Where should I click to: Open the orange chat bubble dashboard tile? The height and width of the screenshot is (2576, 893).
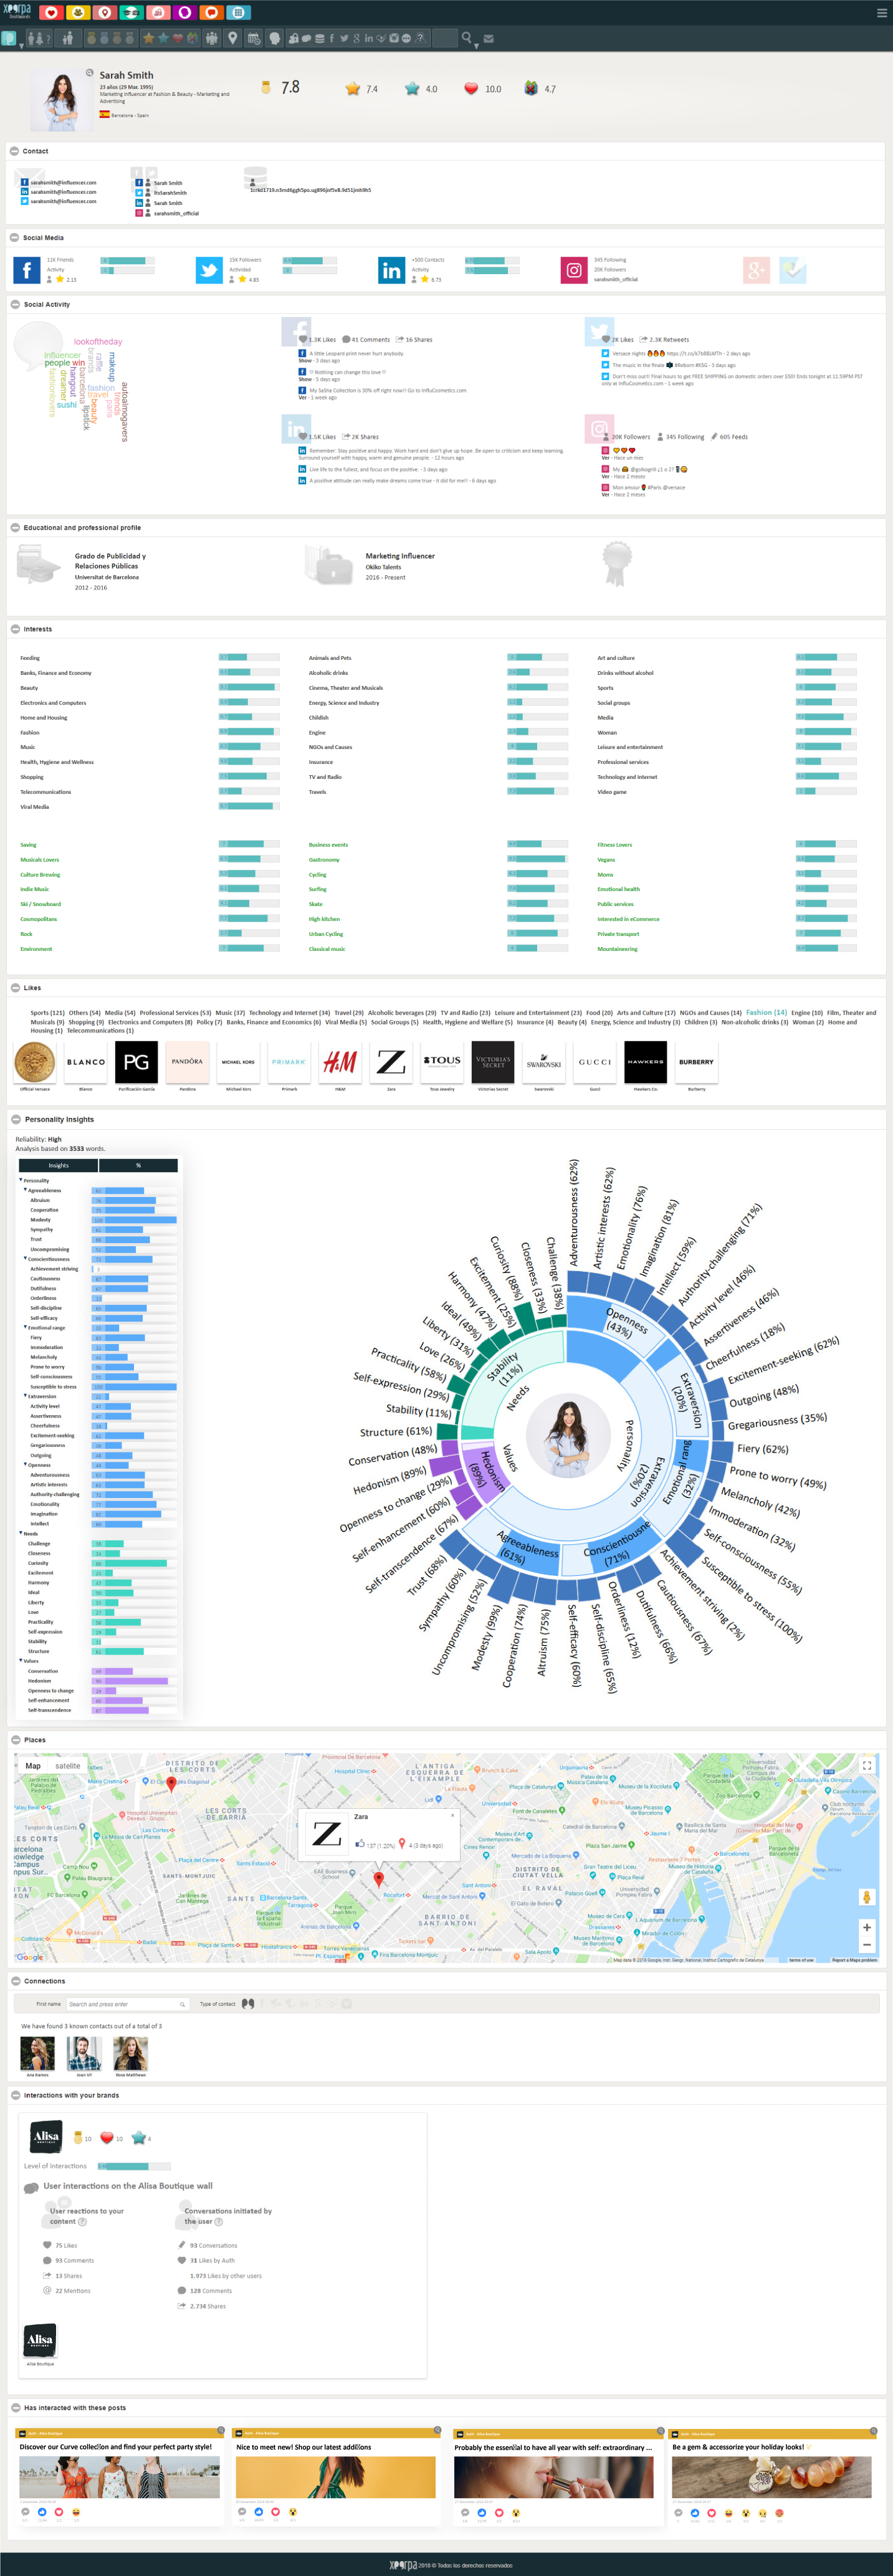click(211, 13)
